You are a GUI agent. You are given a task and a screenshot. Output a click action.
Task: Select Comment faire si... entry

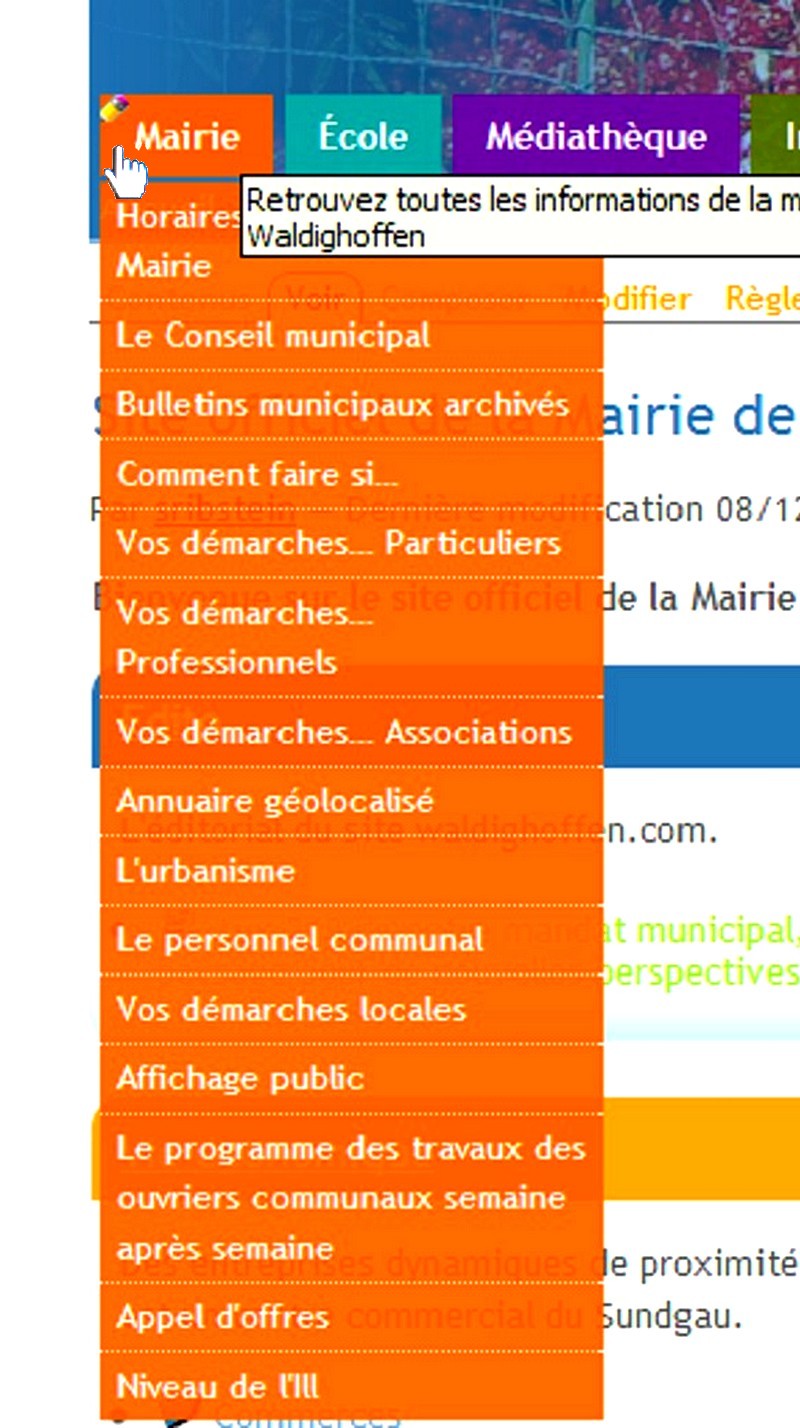point(257,473)
